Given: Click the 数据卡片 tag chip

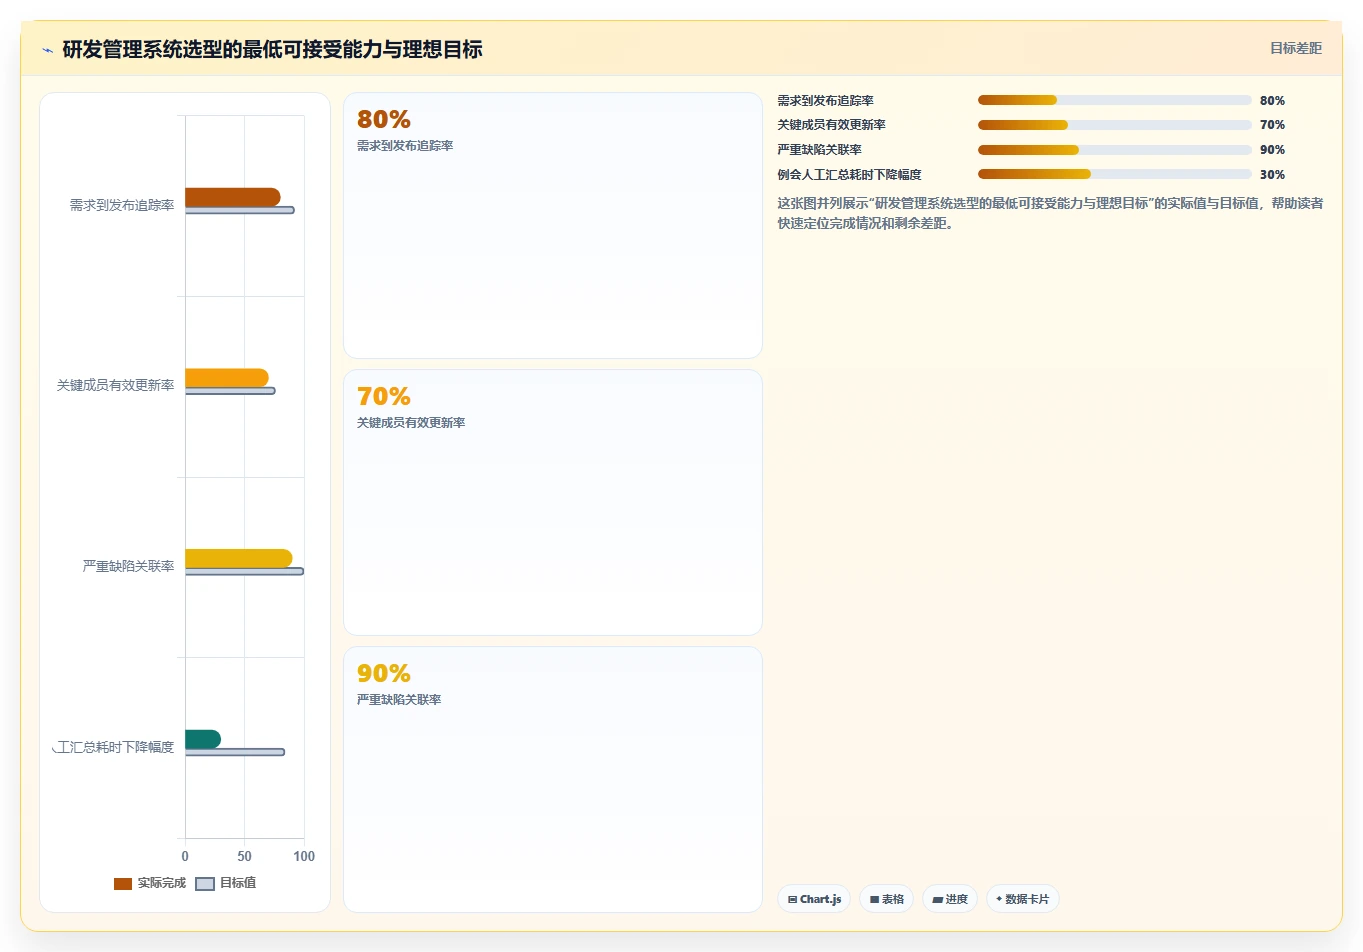Looking at the screenshot, I should (1022, 899).
